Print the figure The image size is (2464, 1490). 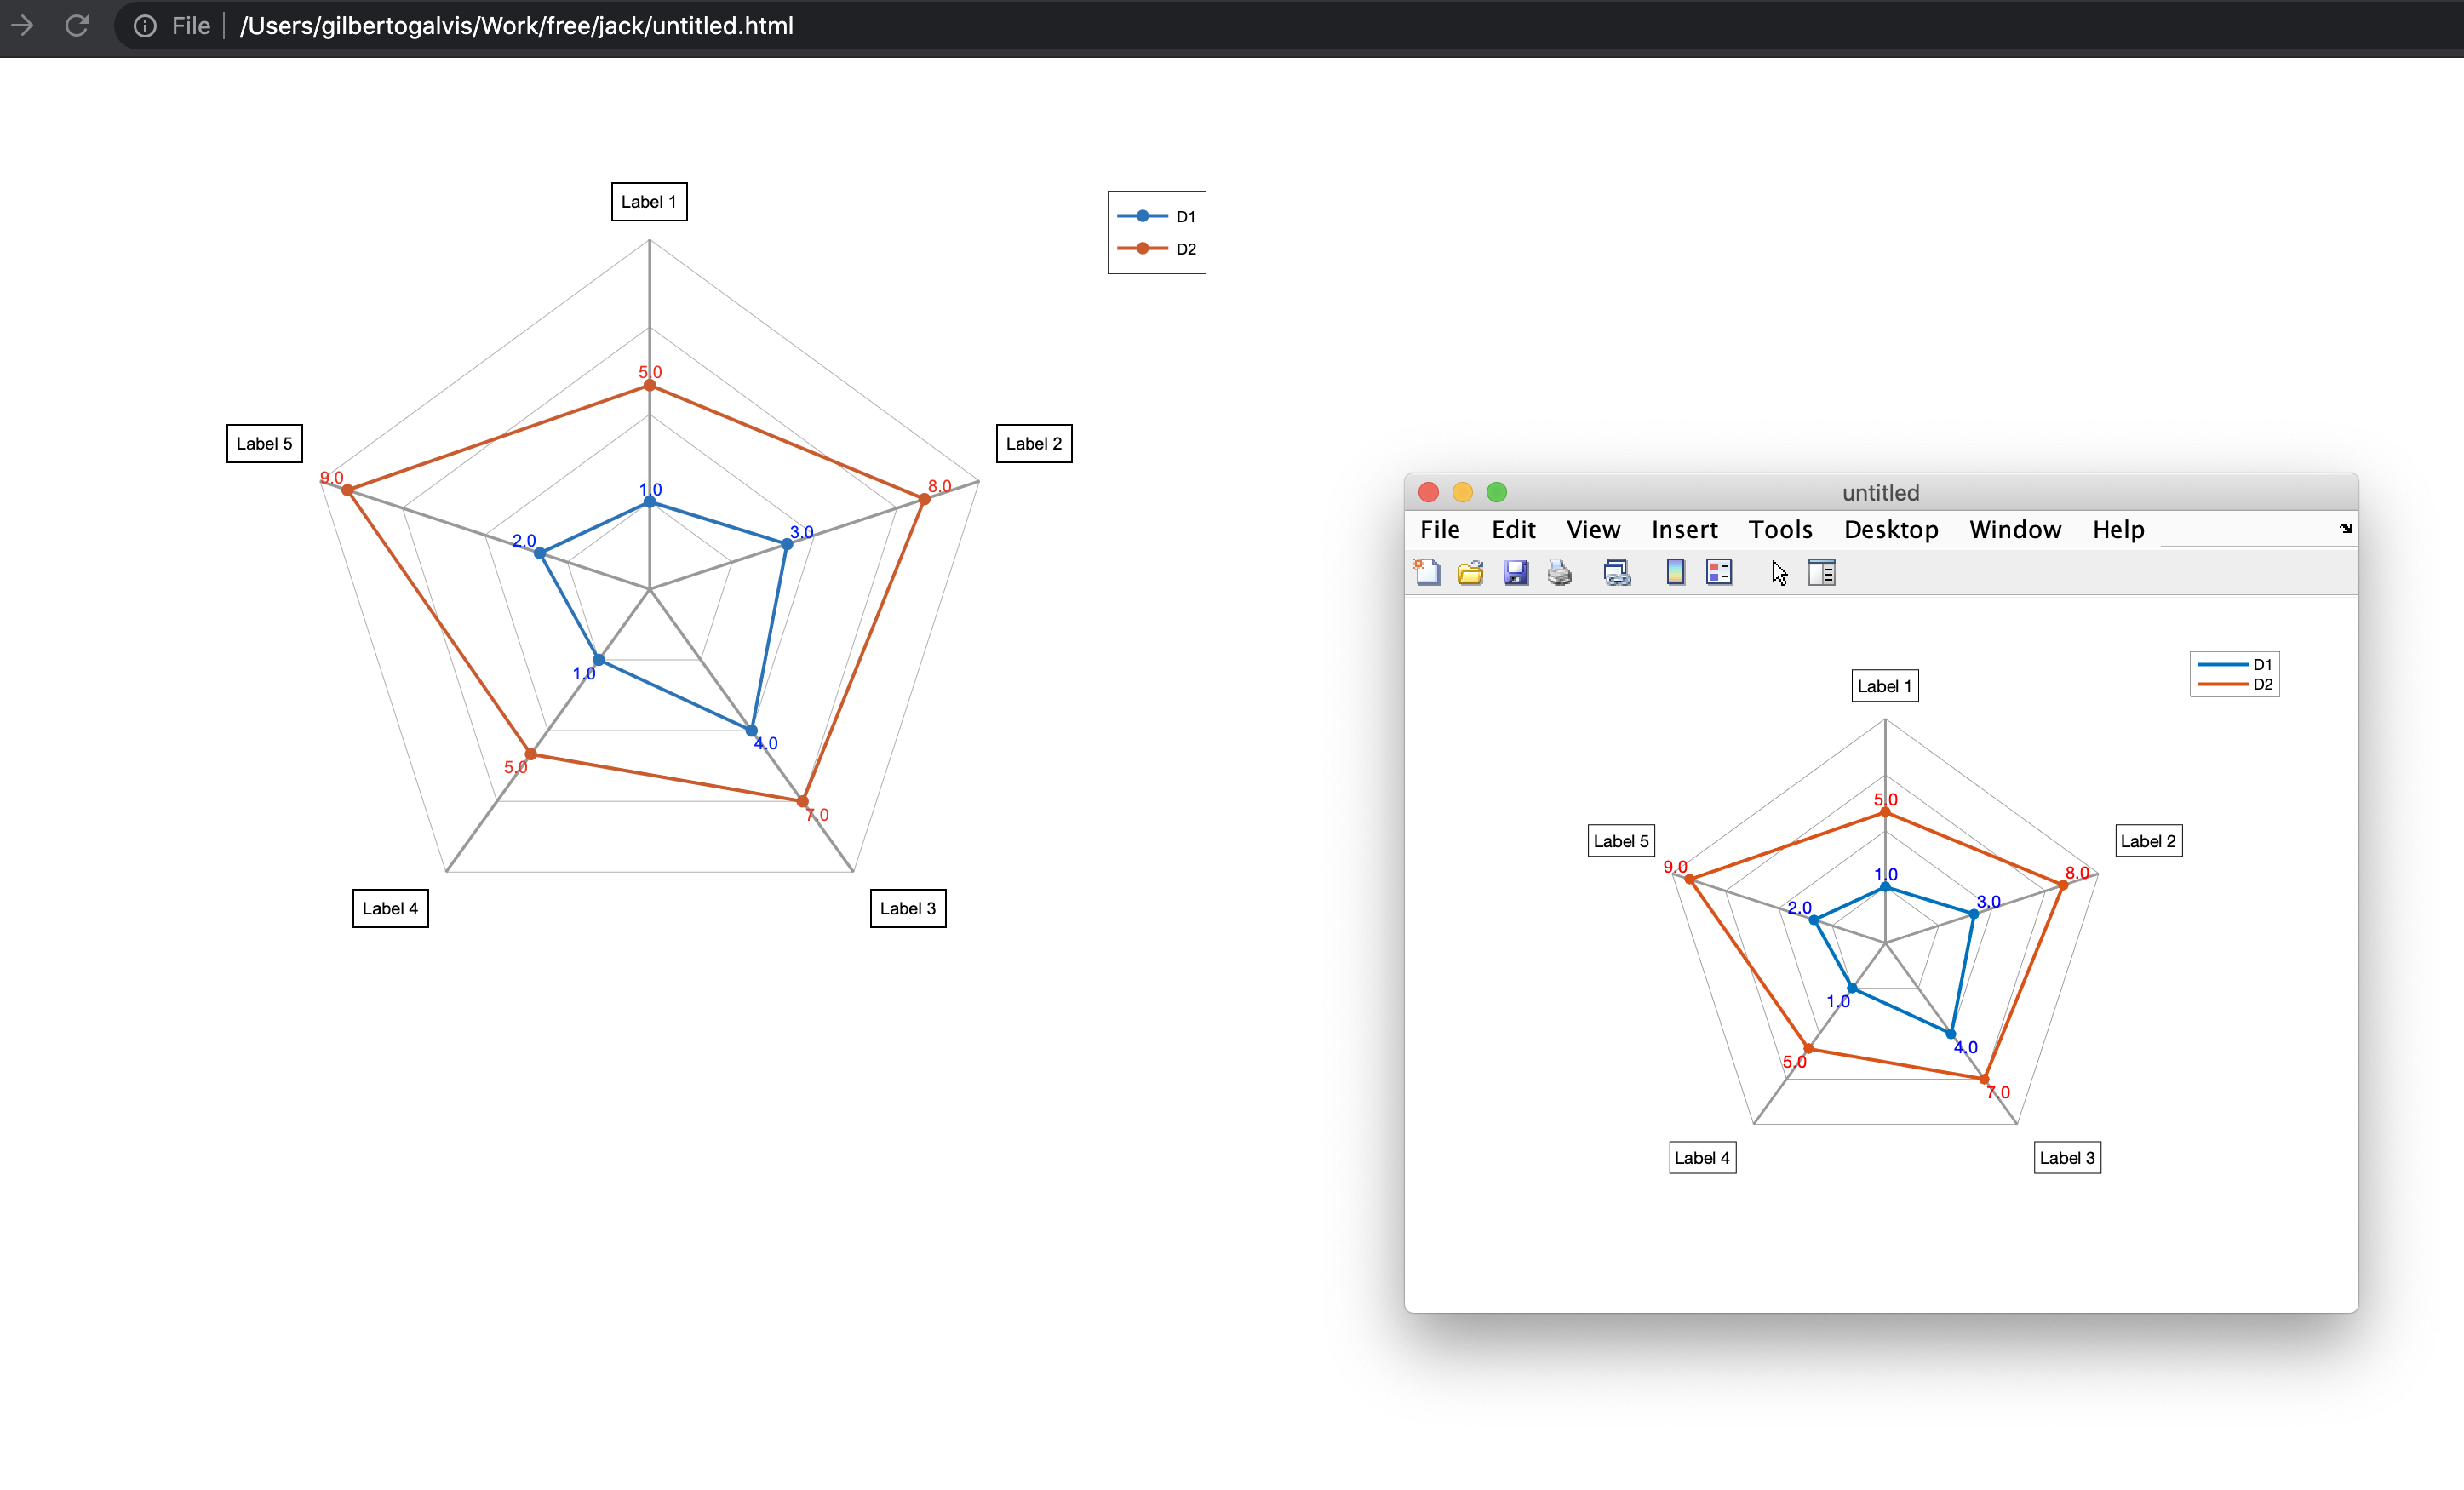point(1559,571)
